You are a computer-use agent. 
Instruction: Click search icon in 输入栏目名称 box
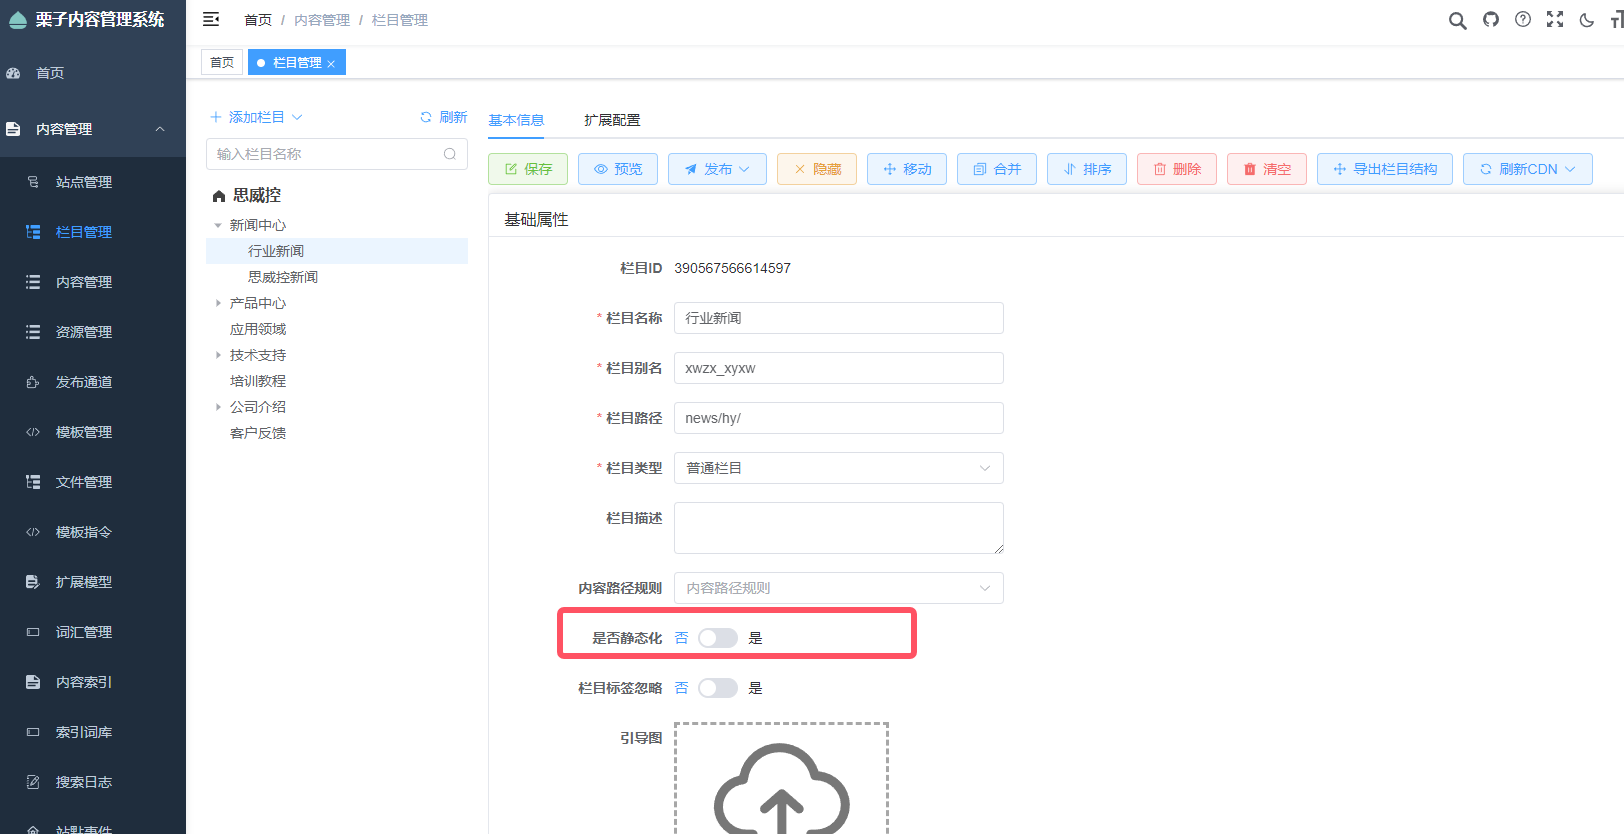pos(450,154)
